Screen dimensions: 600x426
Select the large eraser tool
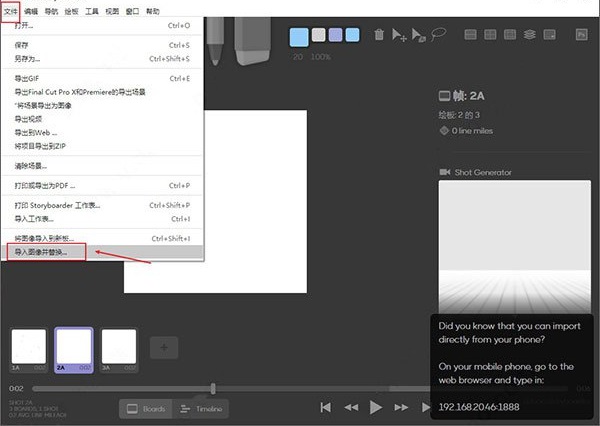click(x=253, y=41)
